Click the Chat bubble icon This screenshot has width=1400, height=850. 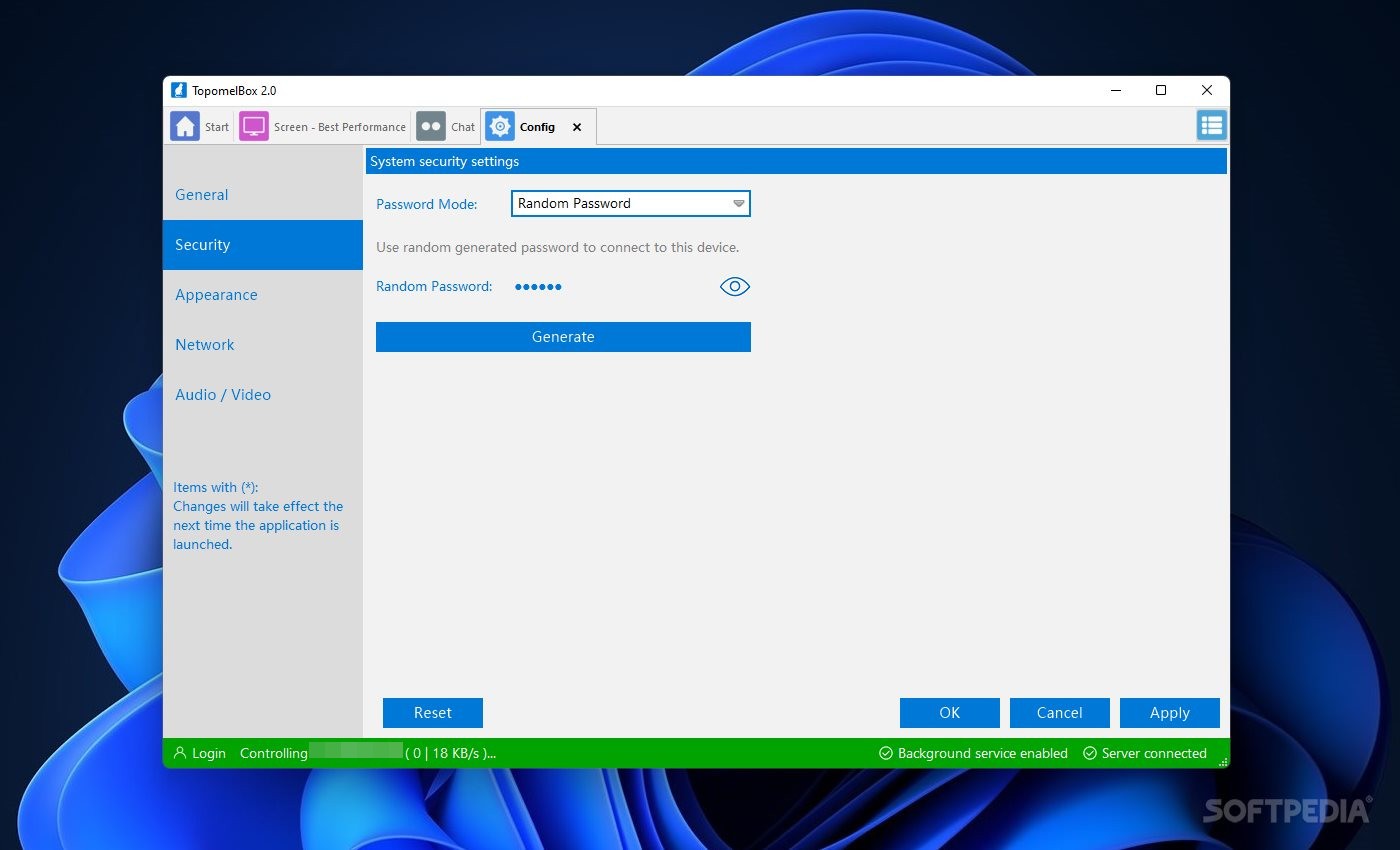[x=431, y=126]
